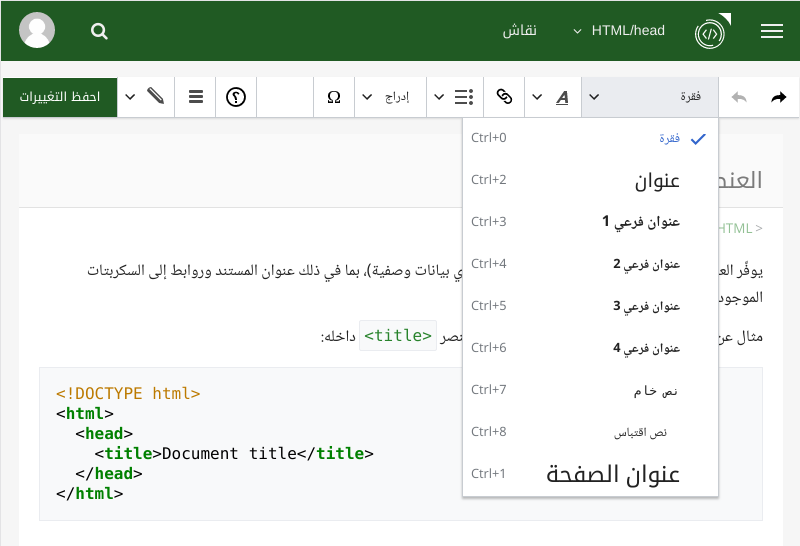Select عنوان الصفحة page title option
The width and height of the screenshot is (800, 546).
click(x=590, y=474)
